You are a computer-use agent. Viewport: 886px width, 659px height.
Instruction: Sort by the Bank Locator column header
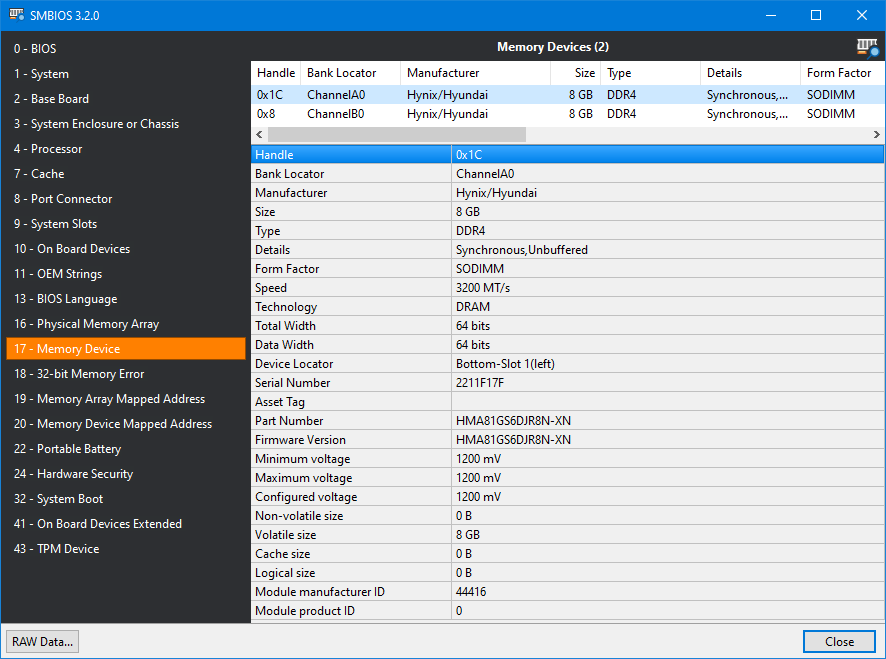coord(350,73)
